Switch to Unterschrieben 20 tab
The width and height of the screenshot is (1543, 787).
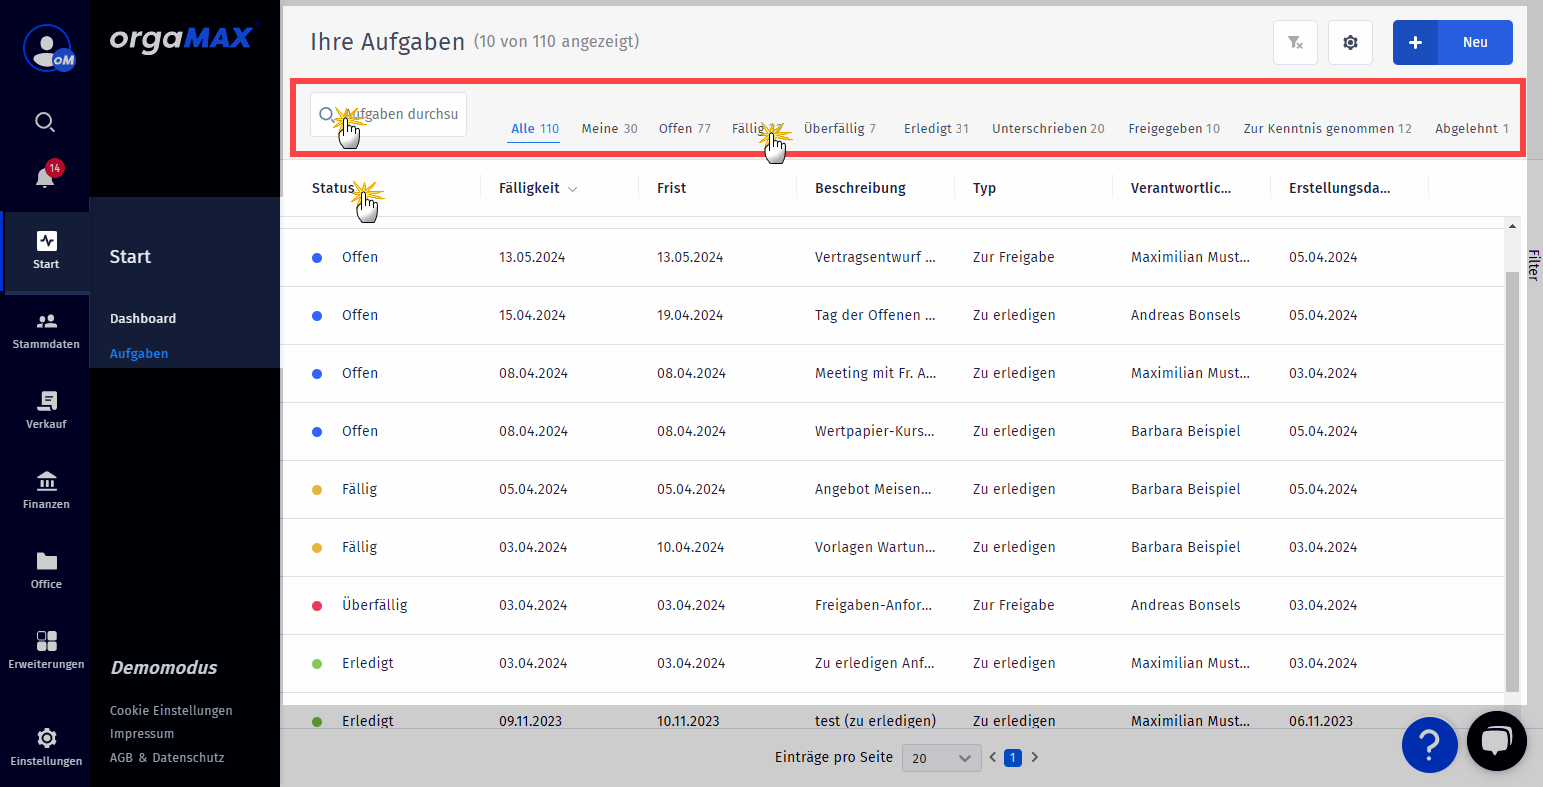(x=1048, y=129)
